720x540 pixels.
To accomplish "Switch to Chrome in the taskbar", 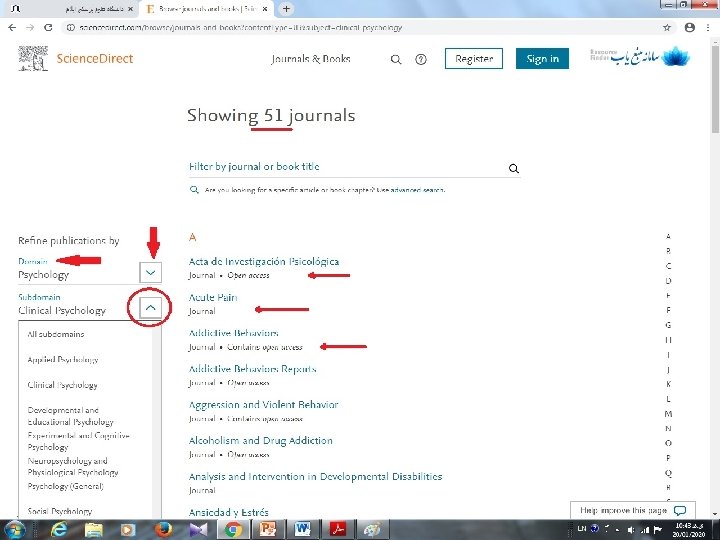I will point(233,530).
